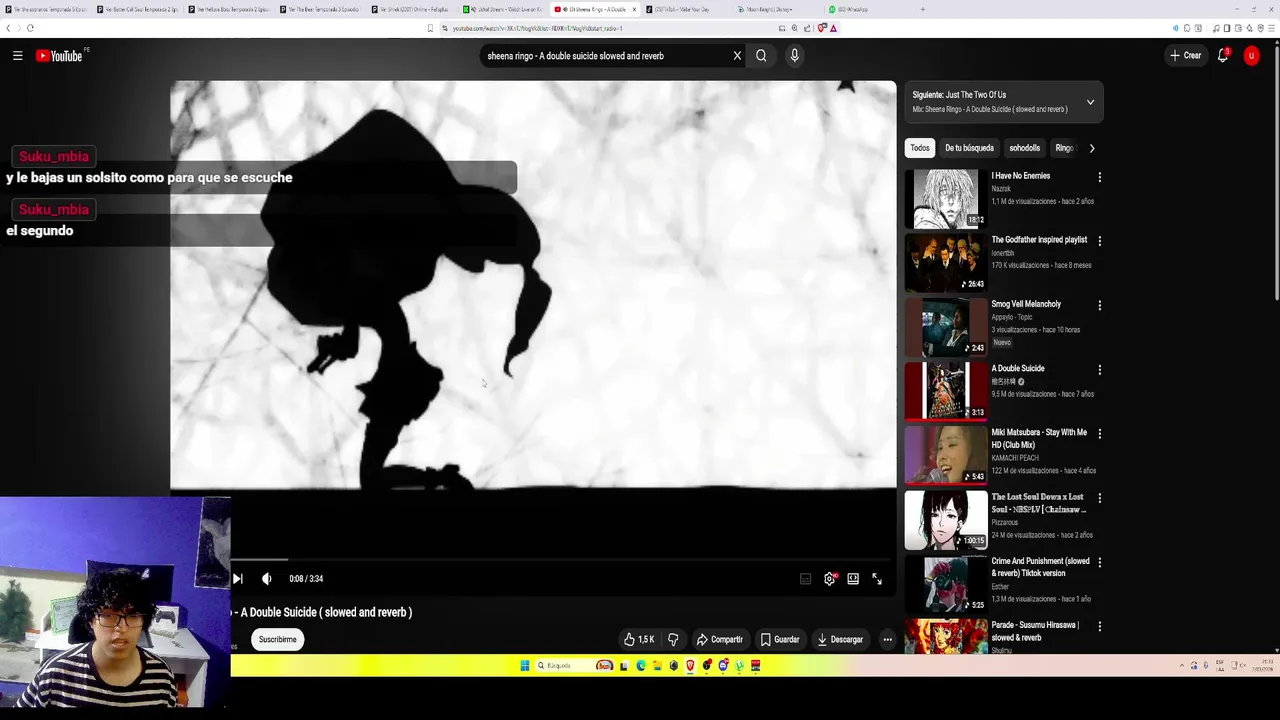Click the Crear button
Viewport: 1280px width, 720px height.
click(x=1186, y=56)
